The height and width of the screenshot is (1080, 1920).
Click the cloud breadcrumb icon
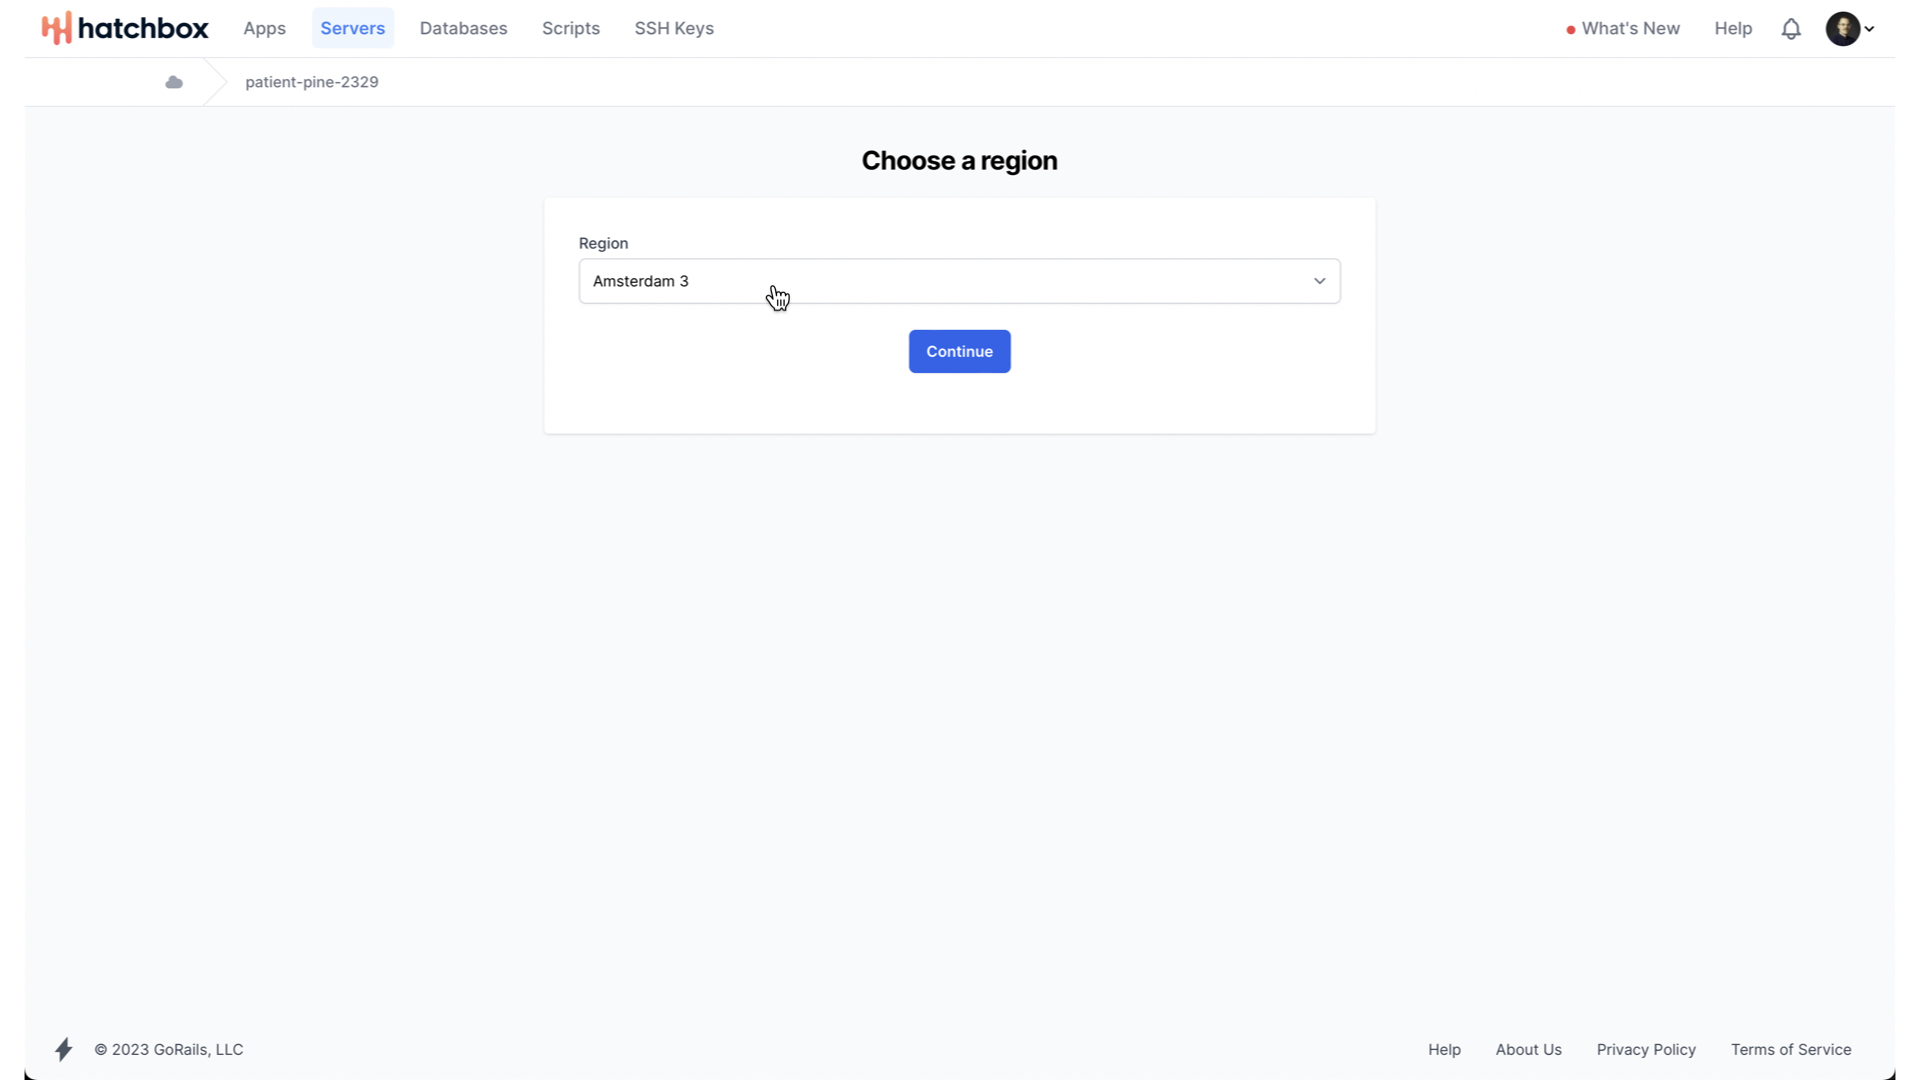[x=174, y=82]
